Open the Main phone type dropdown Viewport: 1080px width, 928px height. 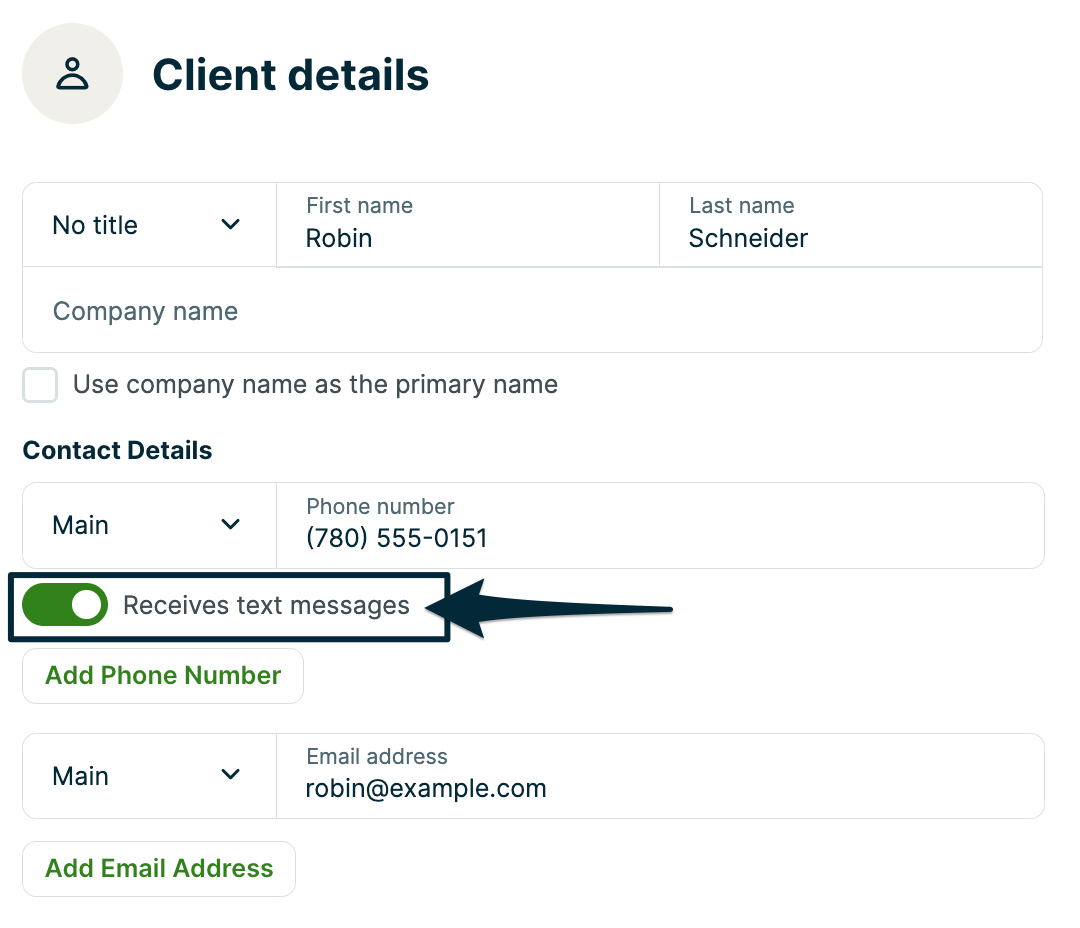[148, 525]
